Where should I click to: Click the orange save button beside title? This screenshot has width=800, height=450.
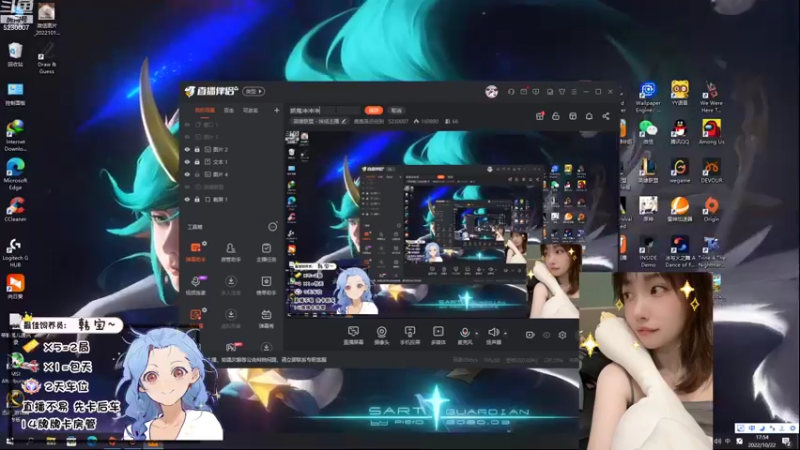pos(374,110)
